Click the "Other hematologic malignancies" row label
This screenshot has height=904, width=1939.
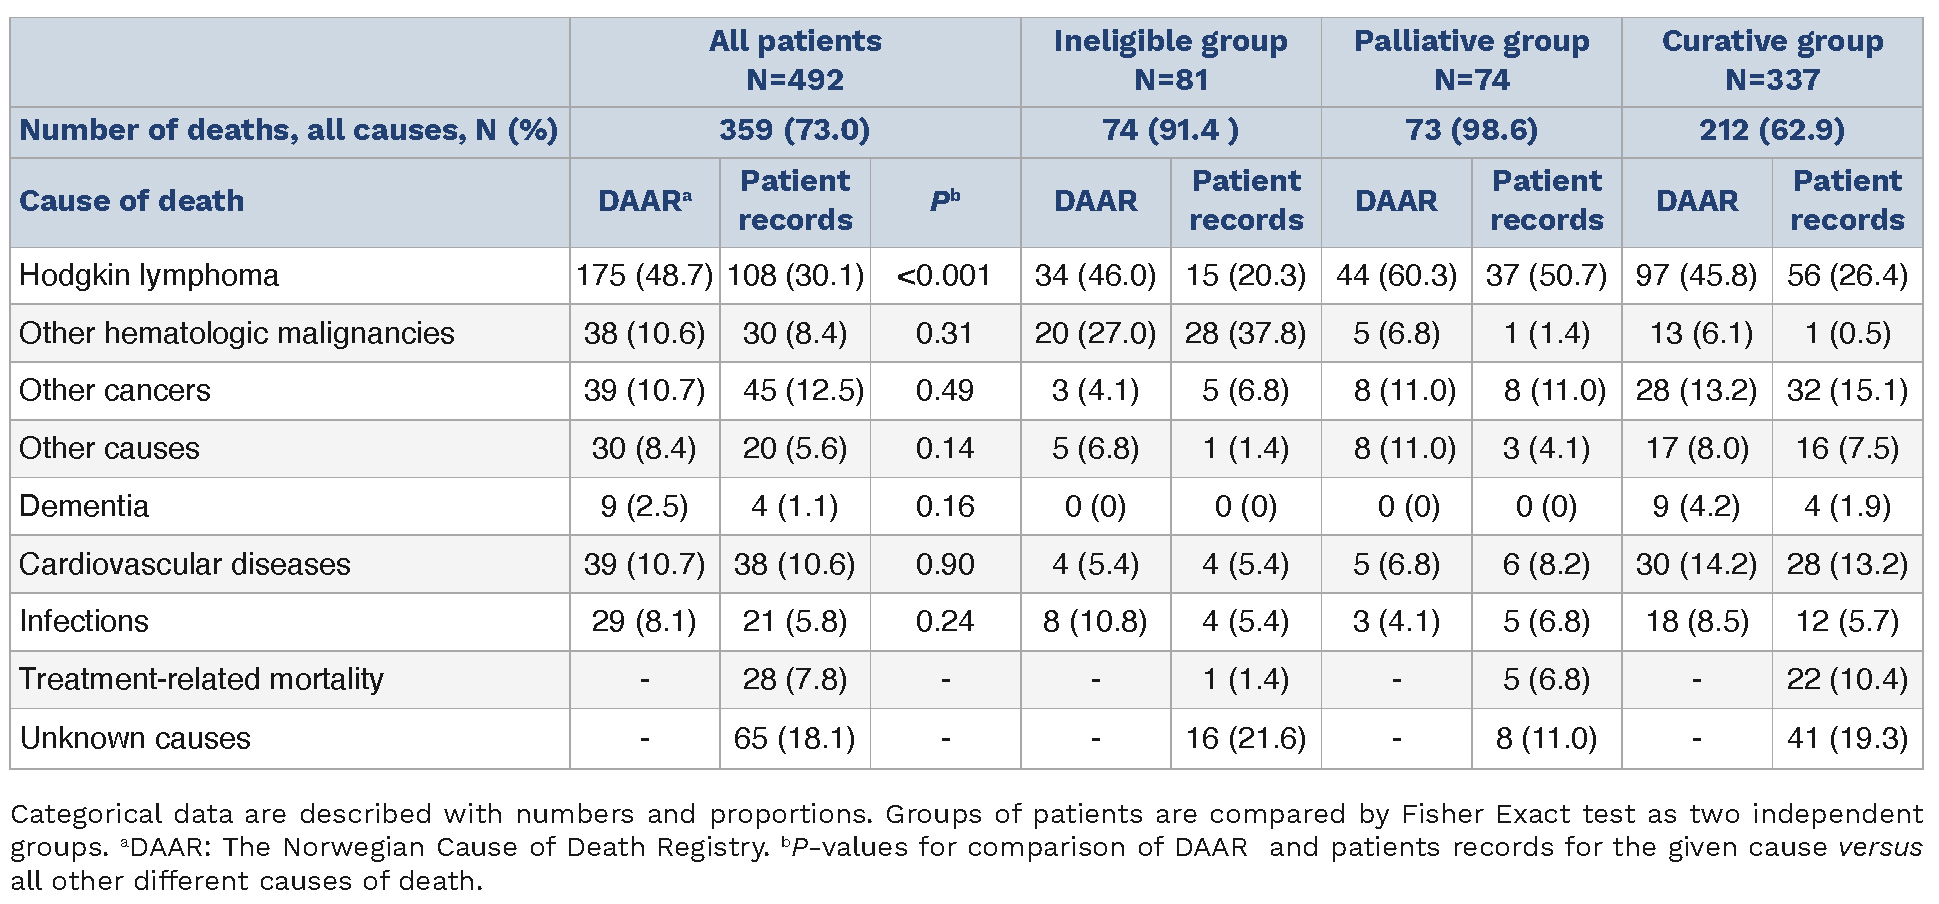pyautogui.click(x=237, y=333)
